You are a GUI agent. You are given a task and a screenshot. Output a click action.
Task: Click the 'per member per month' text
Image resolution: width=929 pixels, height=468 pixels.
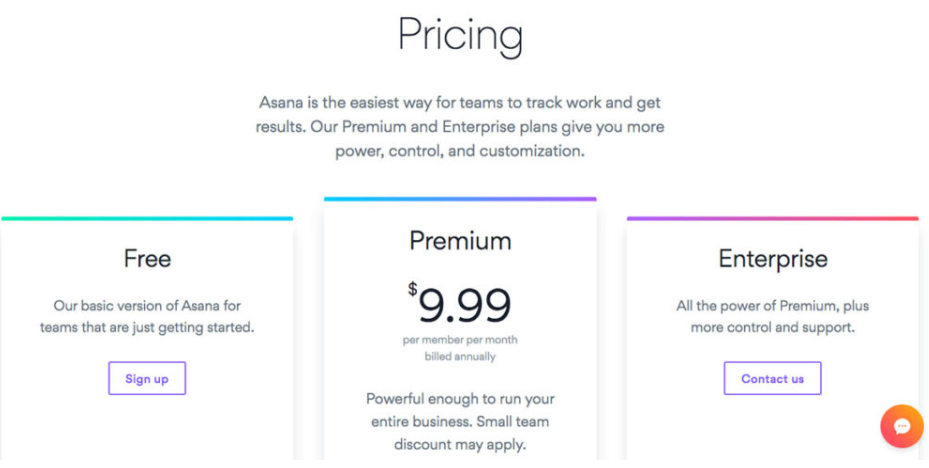tap(460, 340)
